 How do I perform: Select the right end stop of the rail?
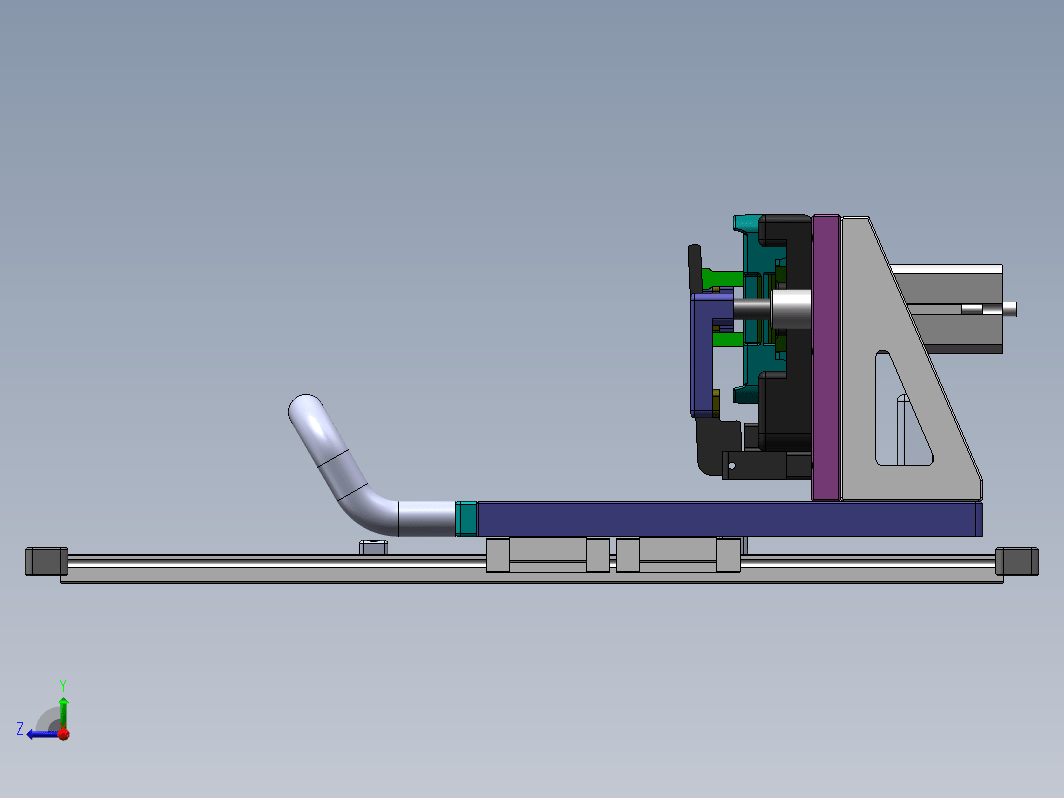[x=1016, y=561]
